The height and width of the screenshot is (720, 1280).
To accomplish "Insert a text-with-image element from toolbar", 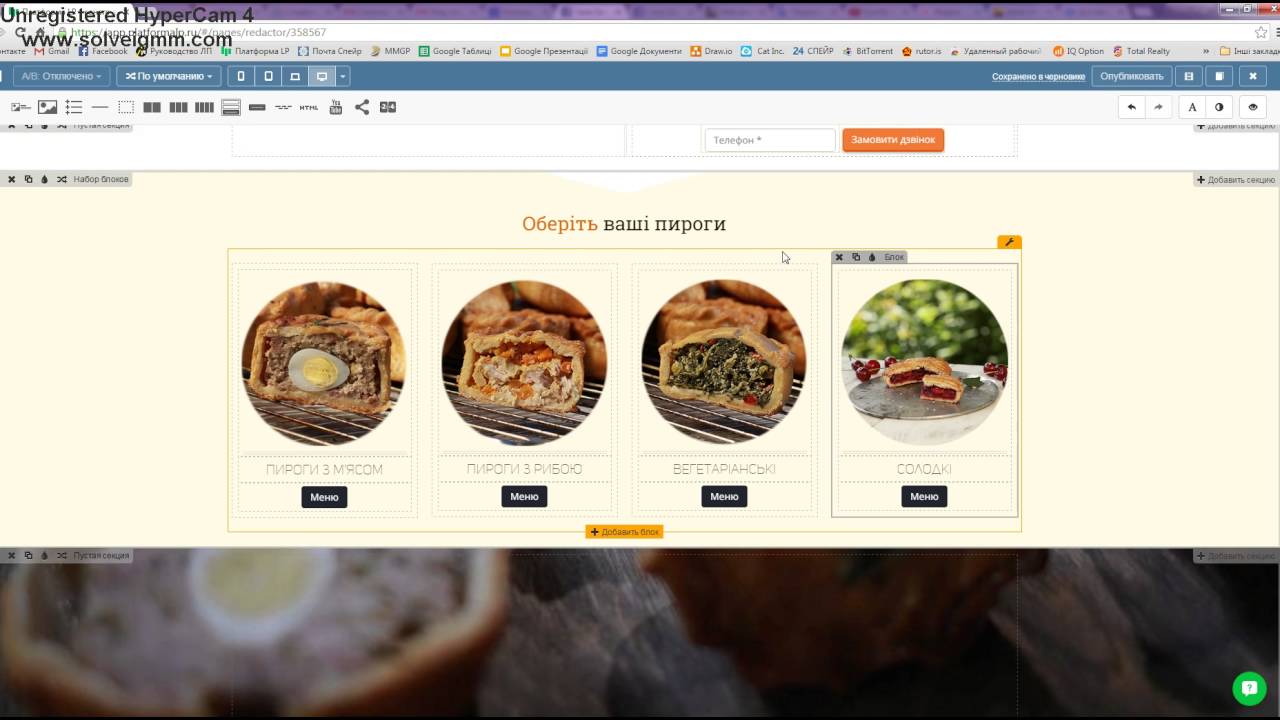I will (21, 107).
